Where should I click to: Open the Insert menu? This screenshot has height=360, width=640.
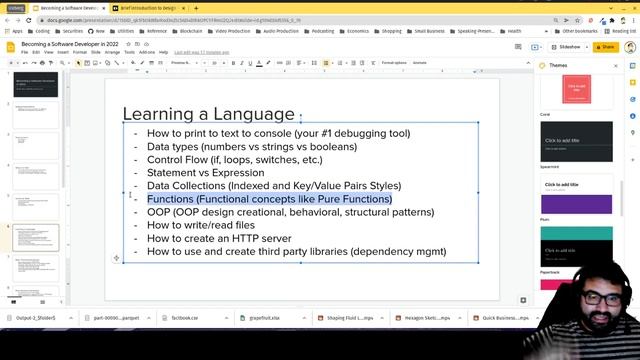coord(63,52)
